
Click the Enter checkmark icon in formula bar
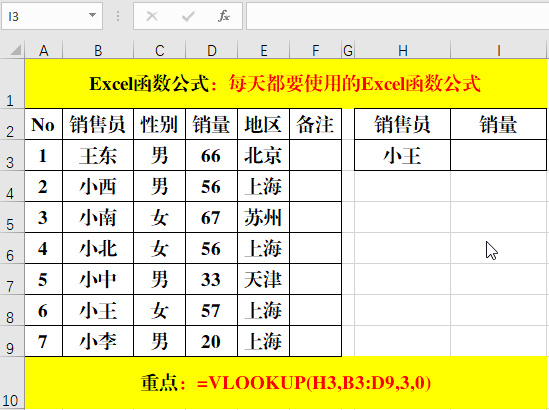click(188, 16)
